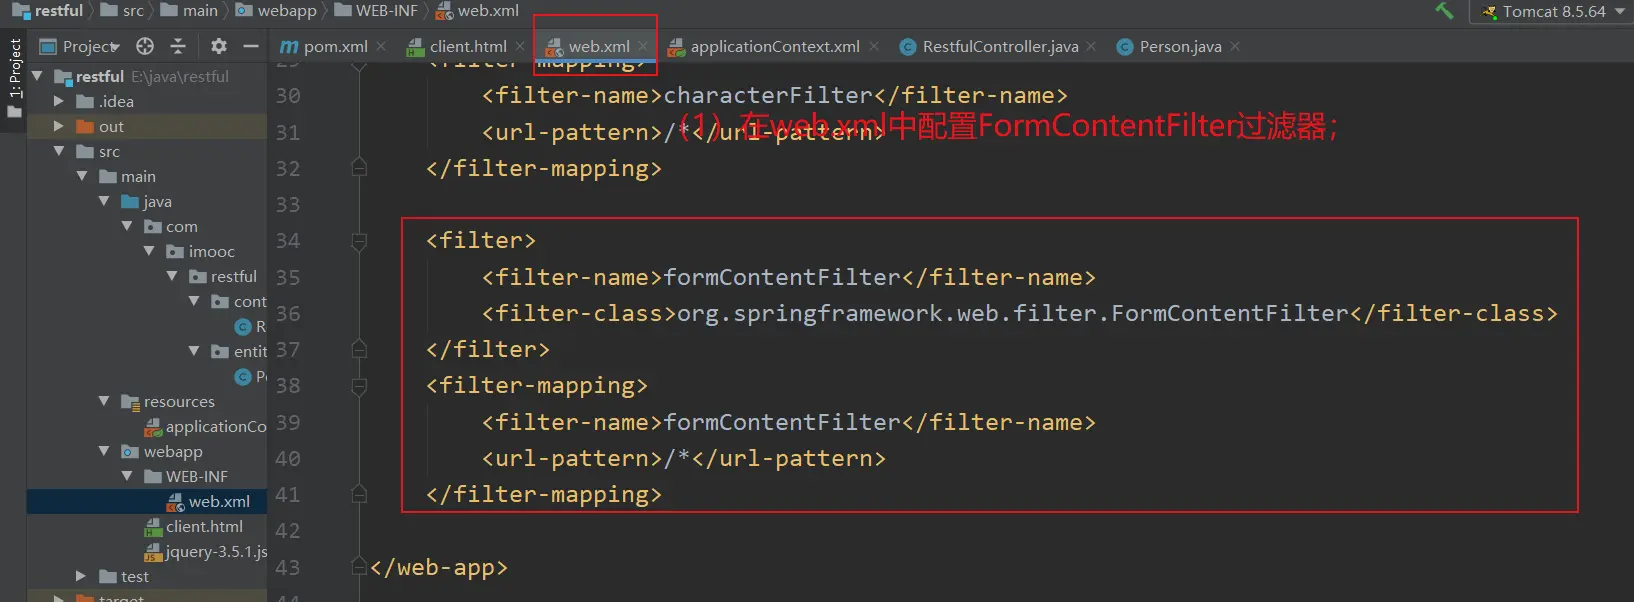Switch to the pom.xml editor tab
1634x602 pixels.
click(x=335, y=46)
